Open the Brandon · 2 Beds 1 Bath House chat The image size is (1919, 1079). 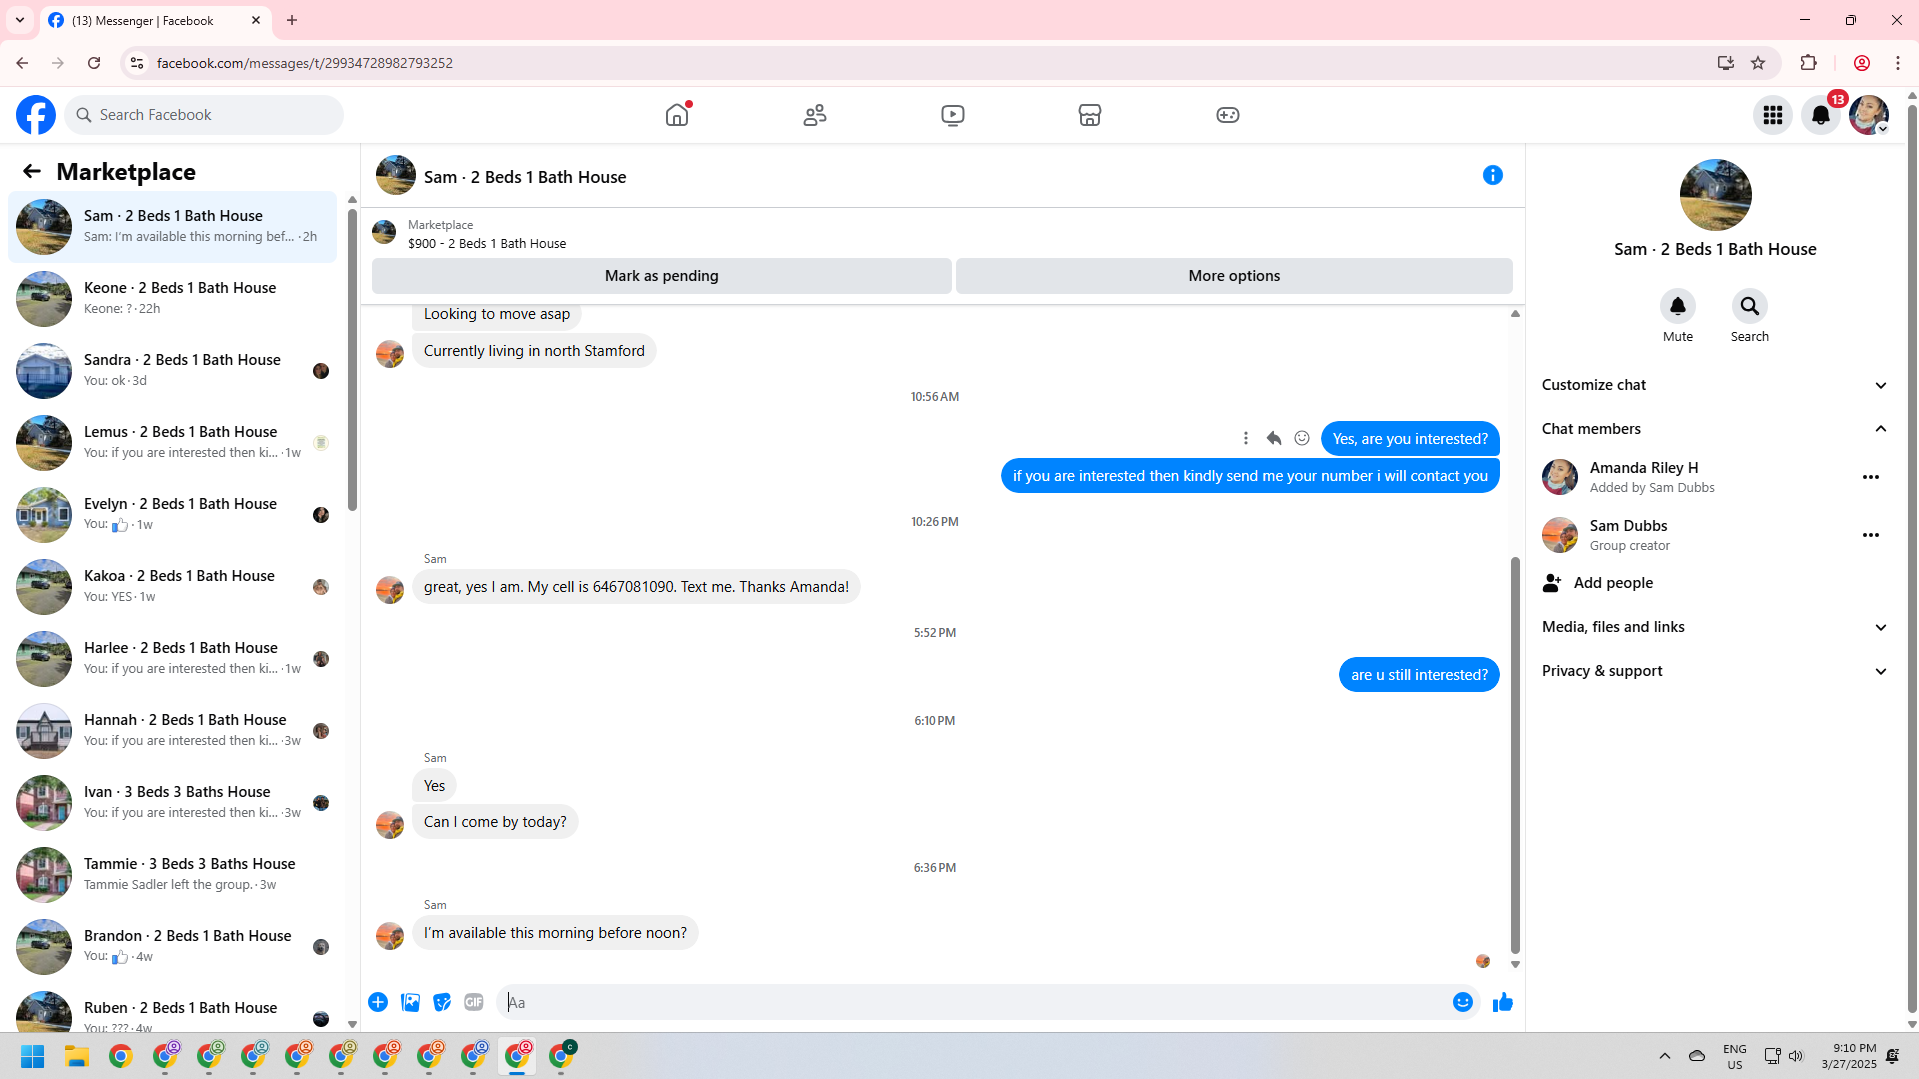[173, 947]
